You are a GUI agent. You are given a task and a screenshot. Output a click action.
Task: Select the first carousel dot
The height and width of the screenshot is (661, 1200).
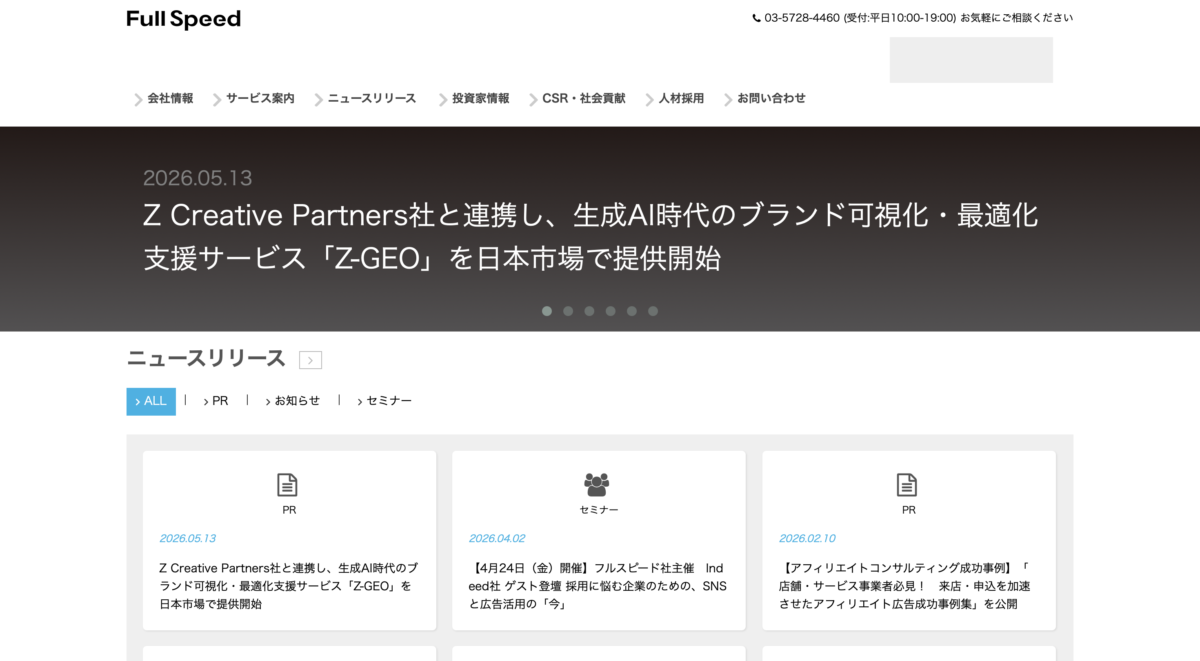[547, 311]
